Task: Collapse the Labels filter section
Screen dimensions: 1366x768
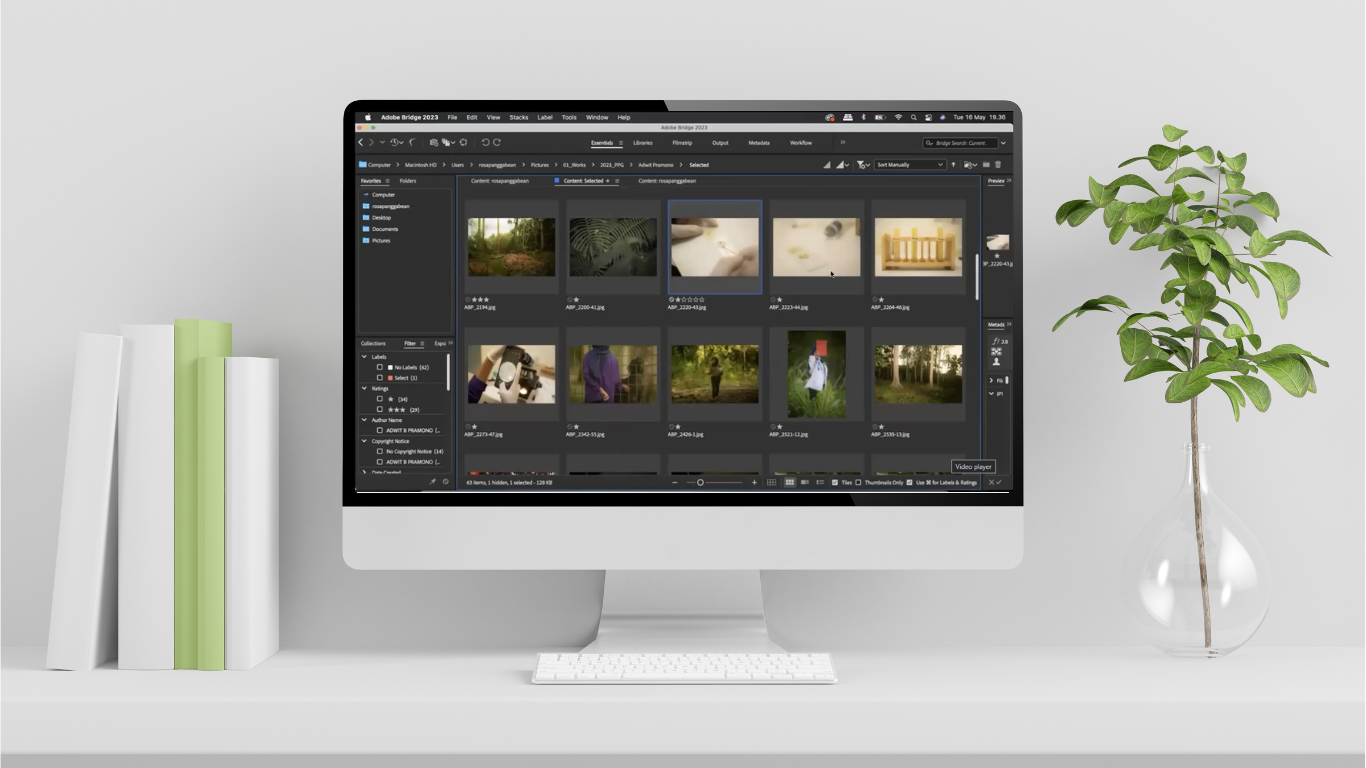Action: tap(364, 357)
